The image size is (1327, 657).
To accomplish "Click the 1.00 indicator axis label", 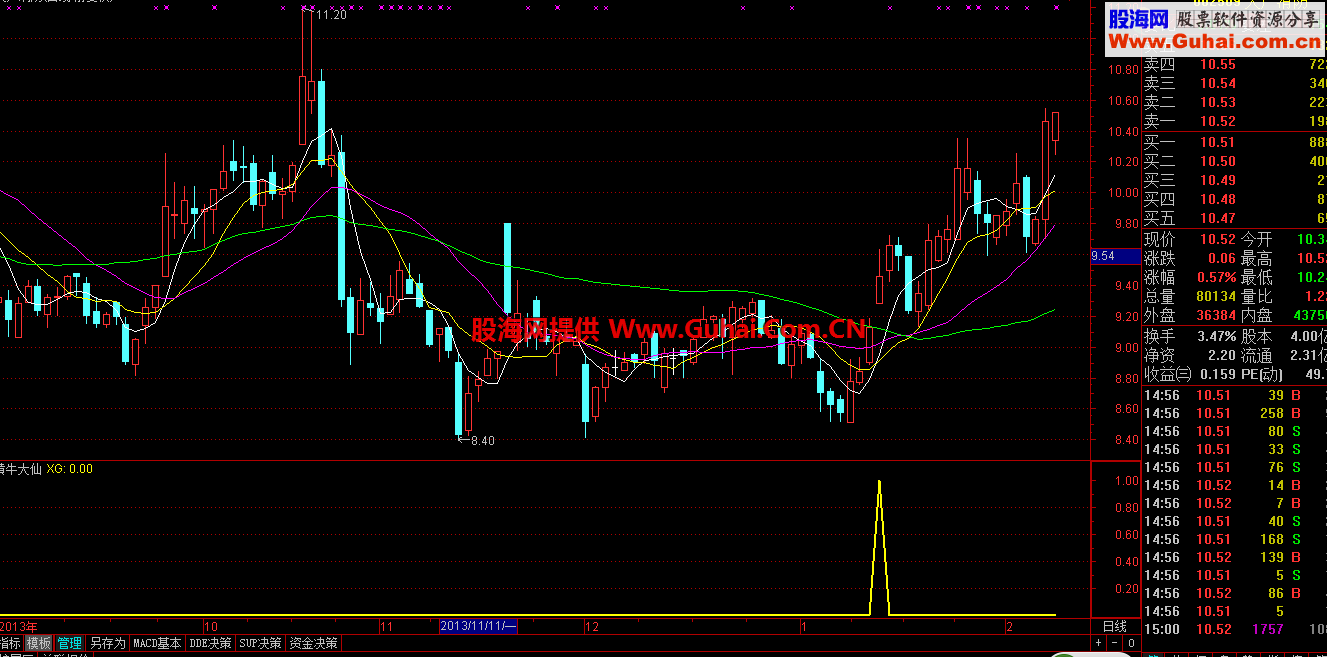I will click(x=1127, y=481).
